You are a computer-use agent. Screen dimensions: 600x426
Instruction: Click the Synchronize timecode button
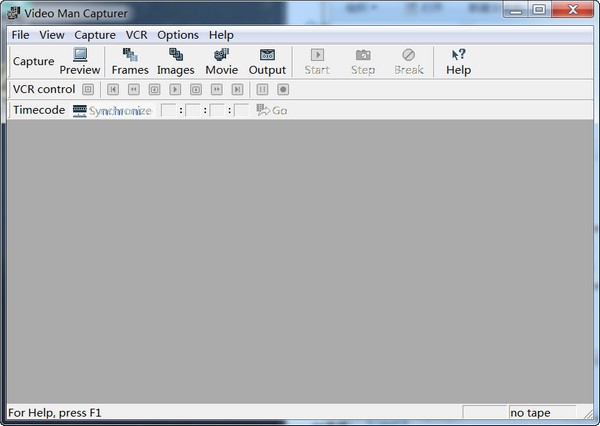point(112,110)
